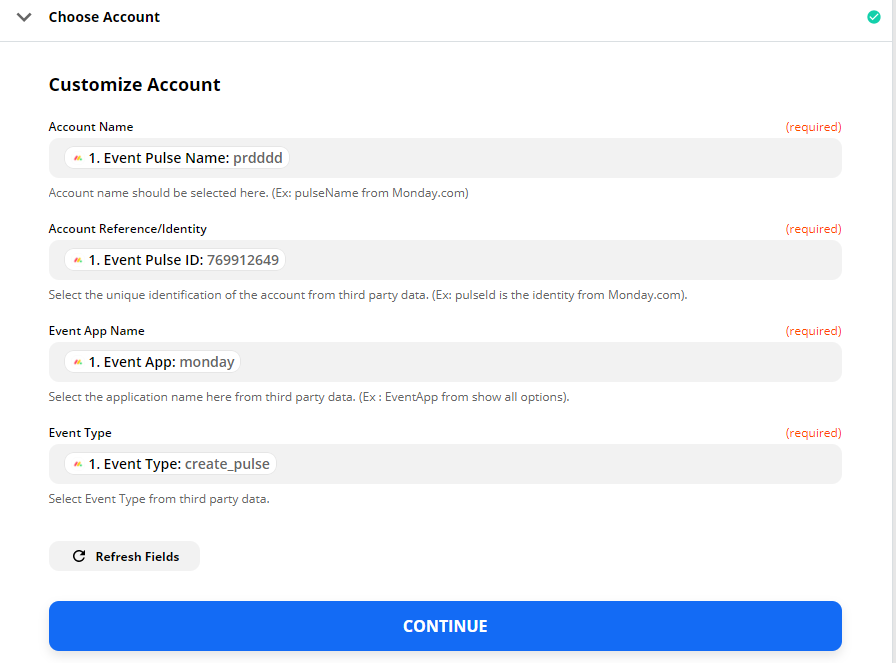Click the blue CONTINUE button
The image size is (896, 663).
click(445, 626)
